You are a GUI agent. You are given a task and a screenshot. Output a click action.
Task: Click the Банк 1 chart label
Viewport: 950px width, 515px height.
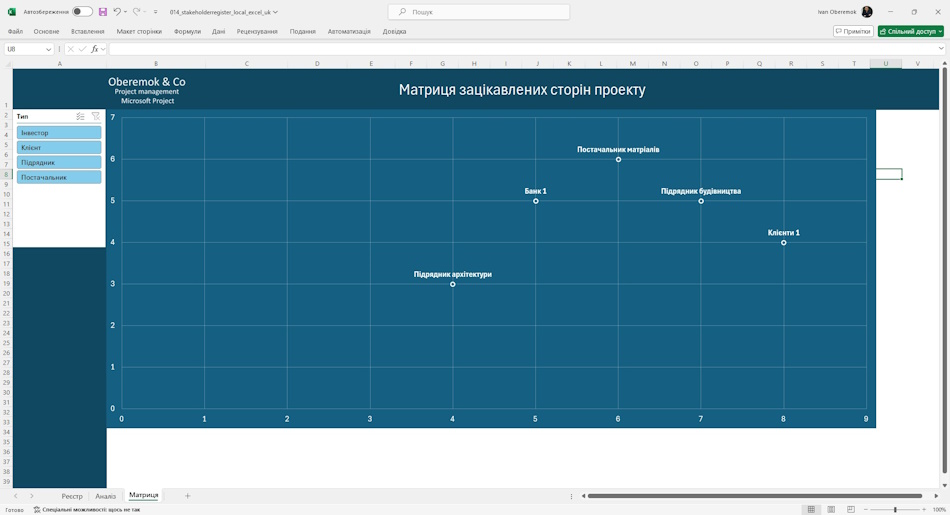536,191
